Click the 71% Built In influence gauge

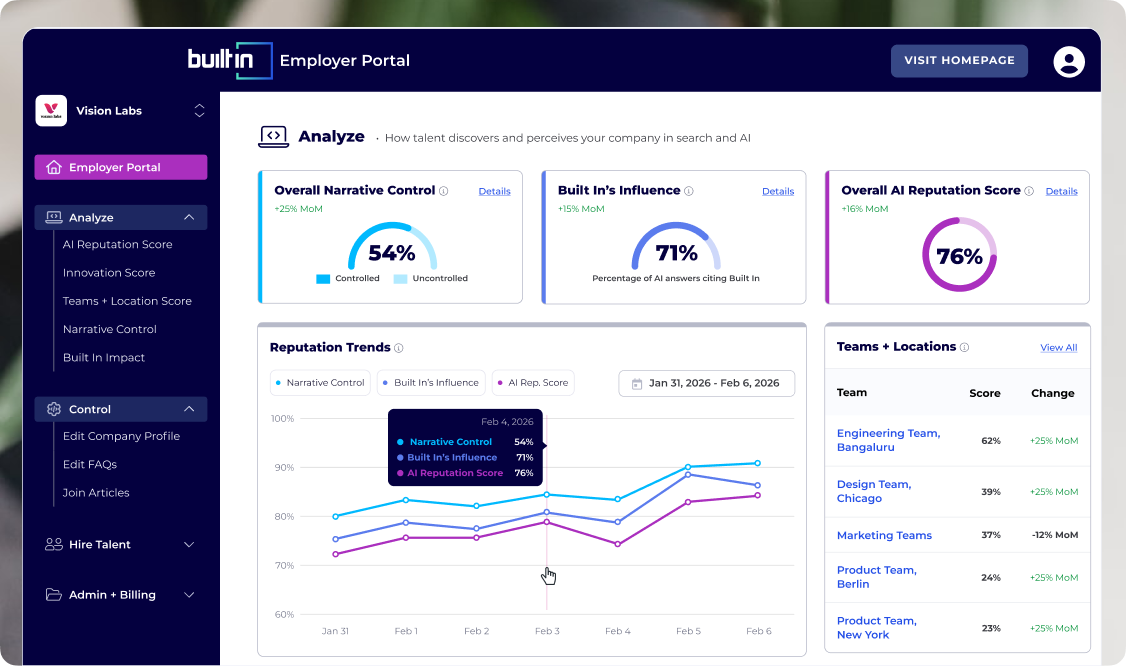(676, 246)
